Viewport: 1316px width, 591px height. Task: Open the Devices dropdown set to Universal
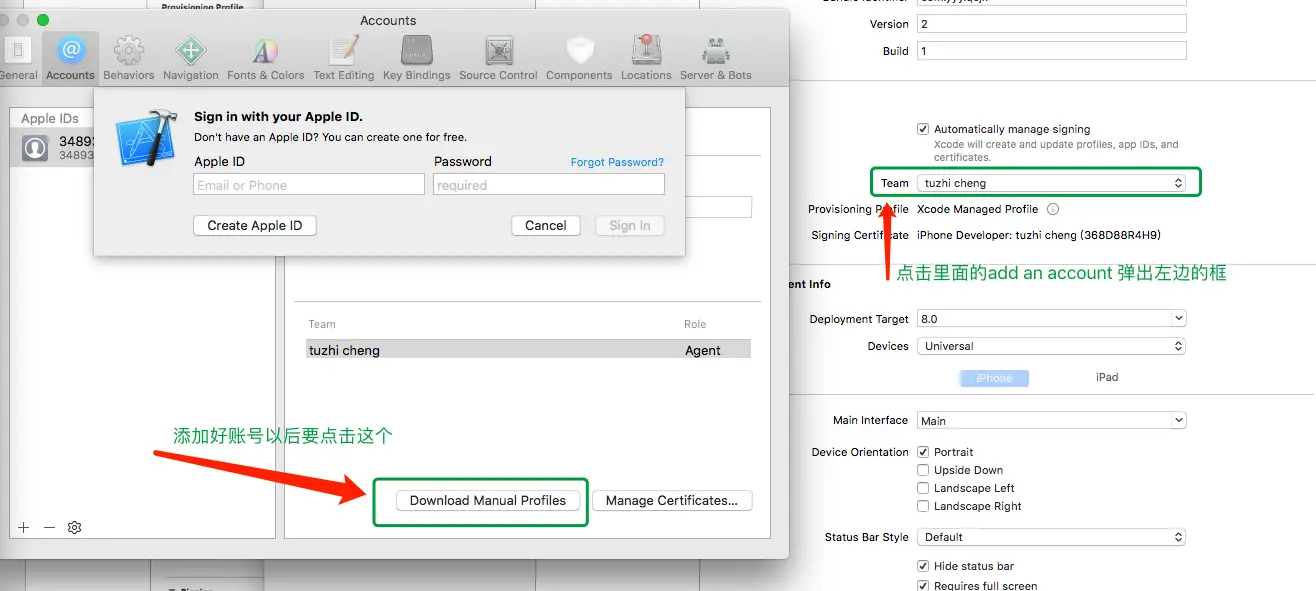(x=1052, y=346)
